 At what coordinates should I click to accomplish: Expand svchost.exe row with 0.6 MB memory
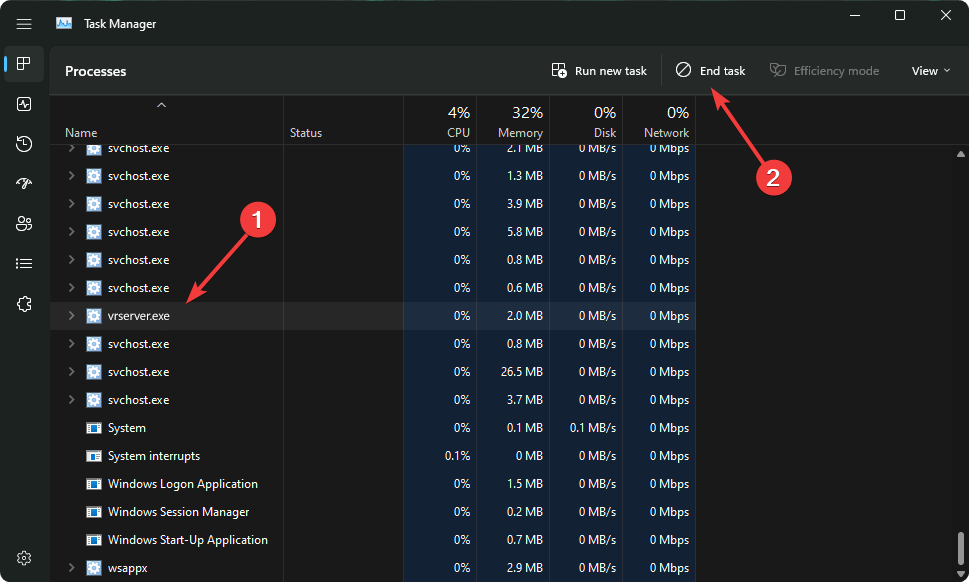[x=71, y=288]
